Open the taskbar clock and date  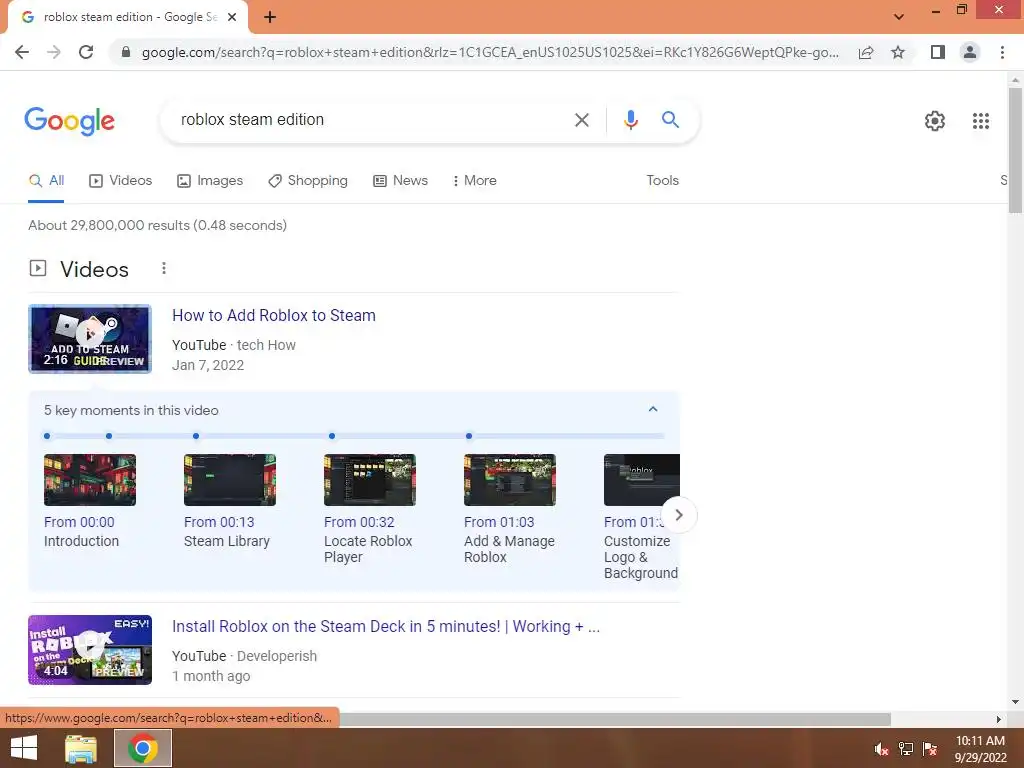click(980, 749)
